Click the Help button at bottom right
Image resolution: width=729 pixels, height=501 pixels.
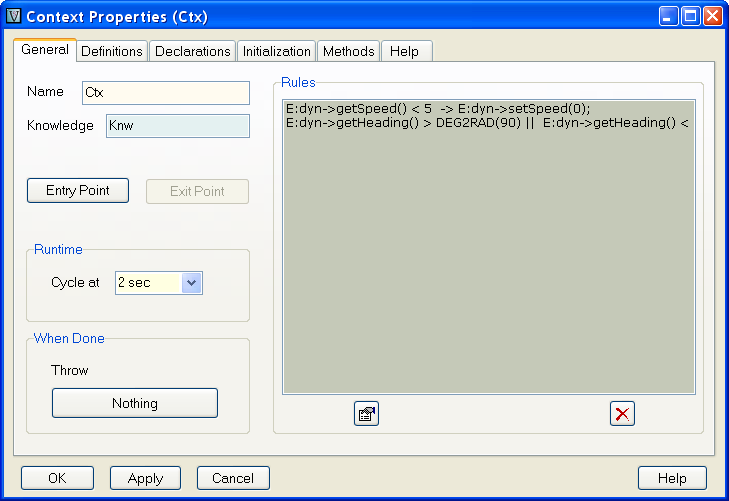click(x=672, y=478)
